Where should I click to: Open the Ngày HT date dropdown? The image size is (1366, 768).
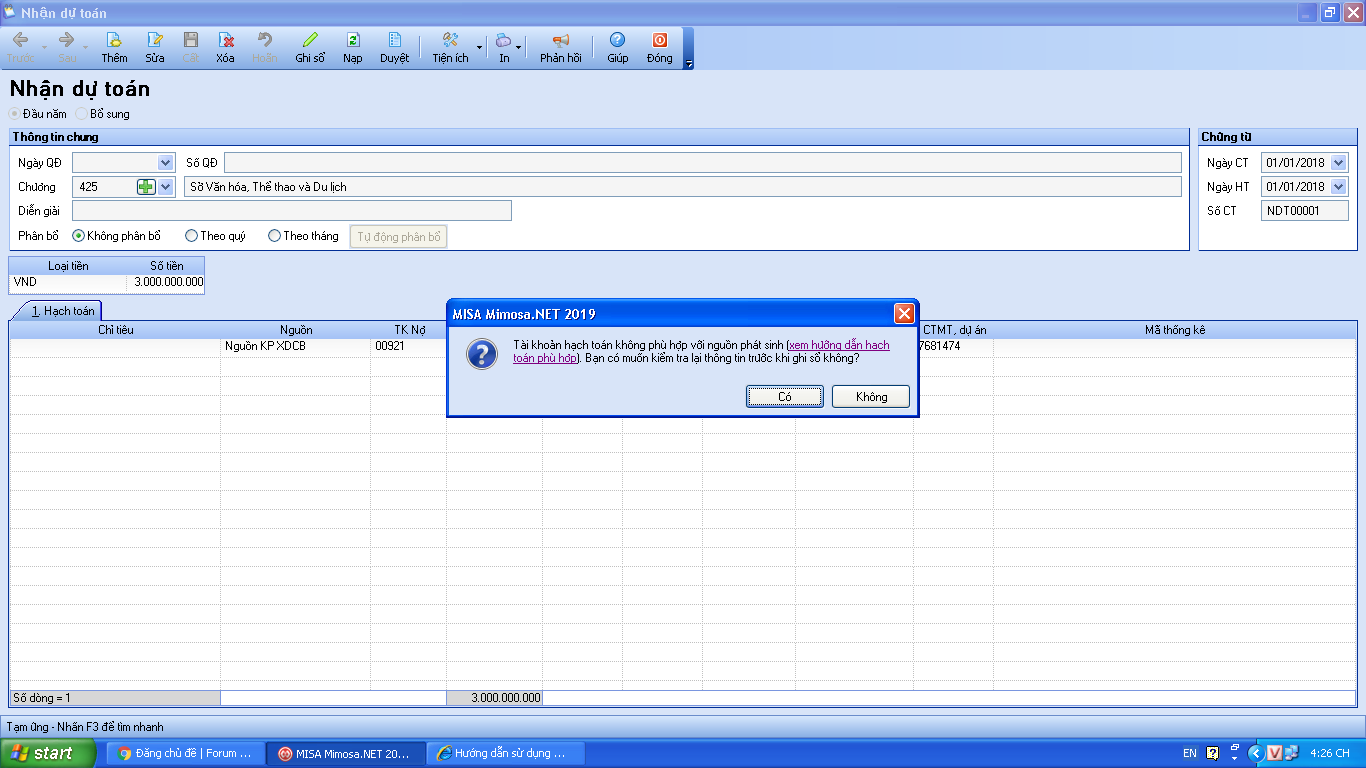point(1338,187)
